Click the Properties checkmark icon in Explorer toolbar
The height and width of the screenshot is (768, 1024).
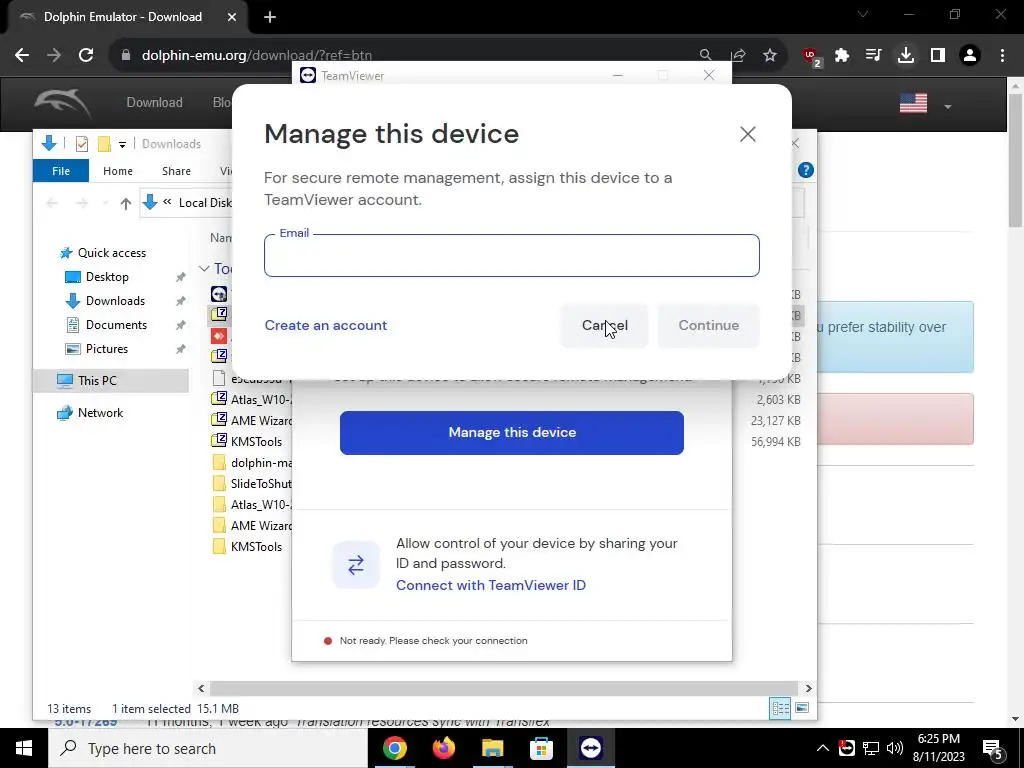tap(82, 144)
